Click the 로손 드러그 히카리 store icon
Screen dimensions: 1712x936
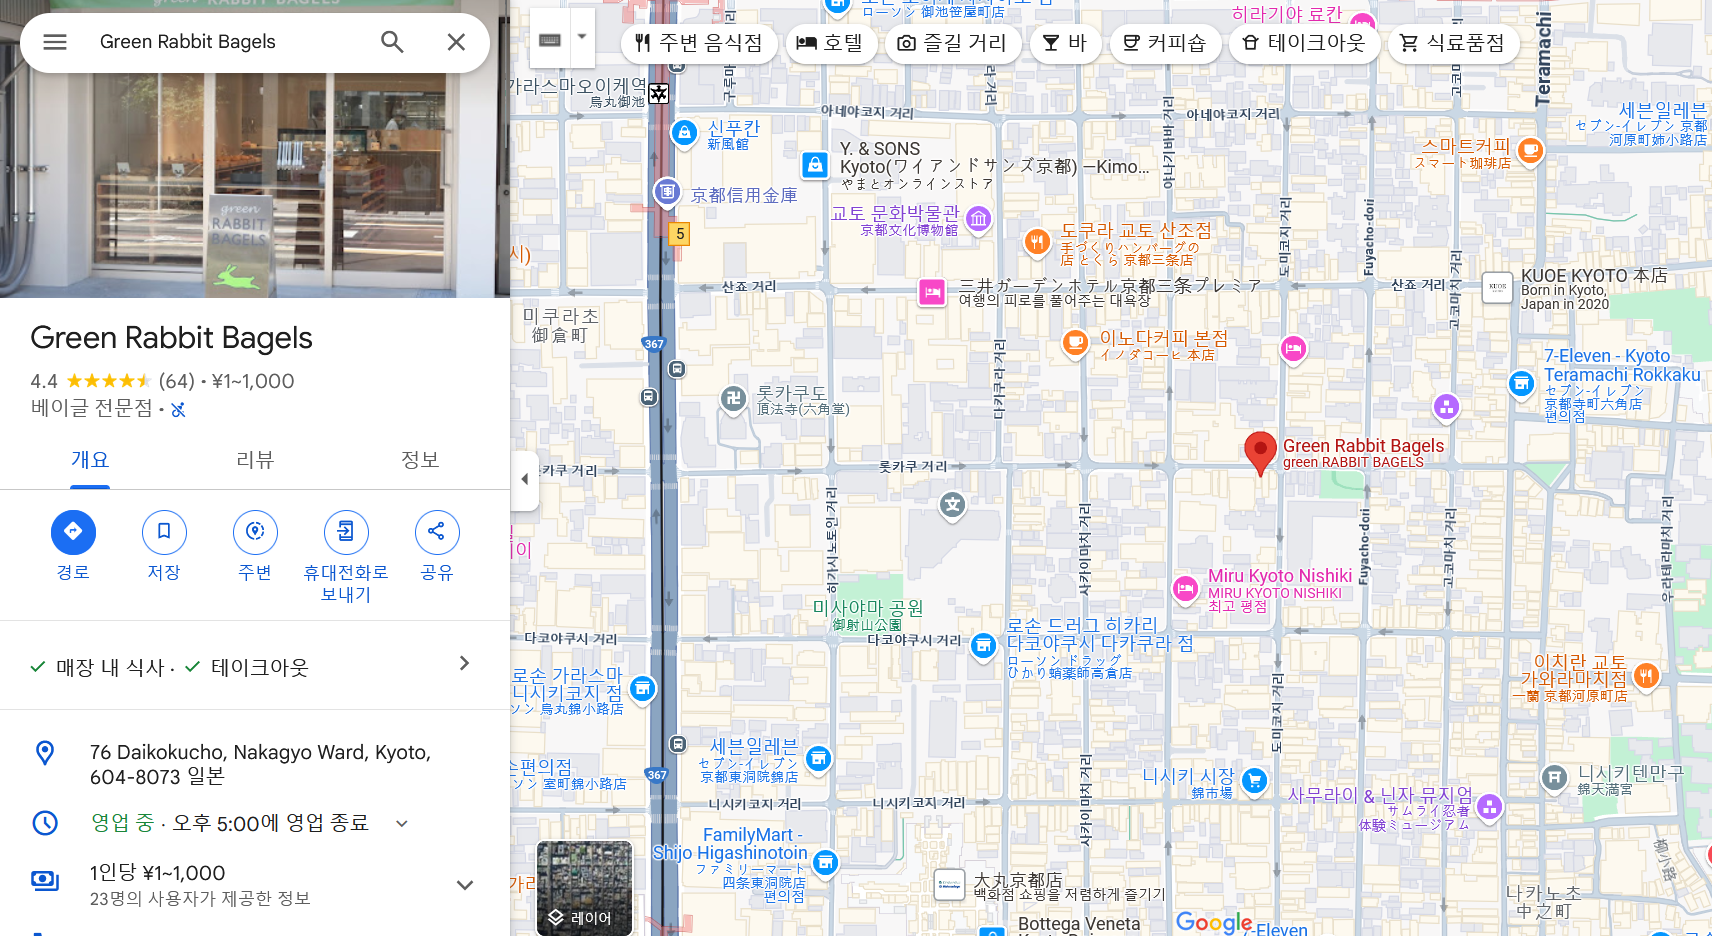(x=983, y=645)
